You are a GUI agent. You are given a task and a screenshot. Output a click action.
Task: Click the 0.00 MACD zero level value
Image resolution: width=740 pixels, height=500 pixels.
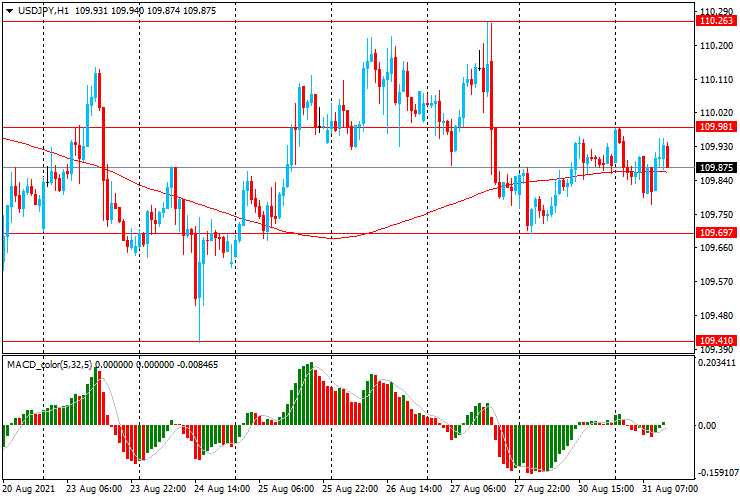[x=706, y=425]
